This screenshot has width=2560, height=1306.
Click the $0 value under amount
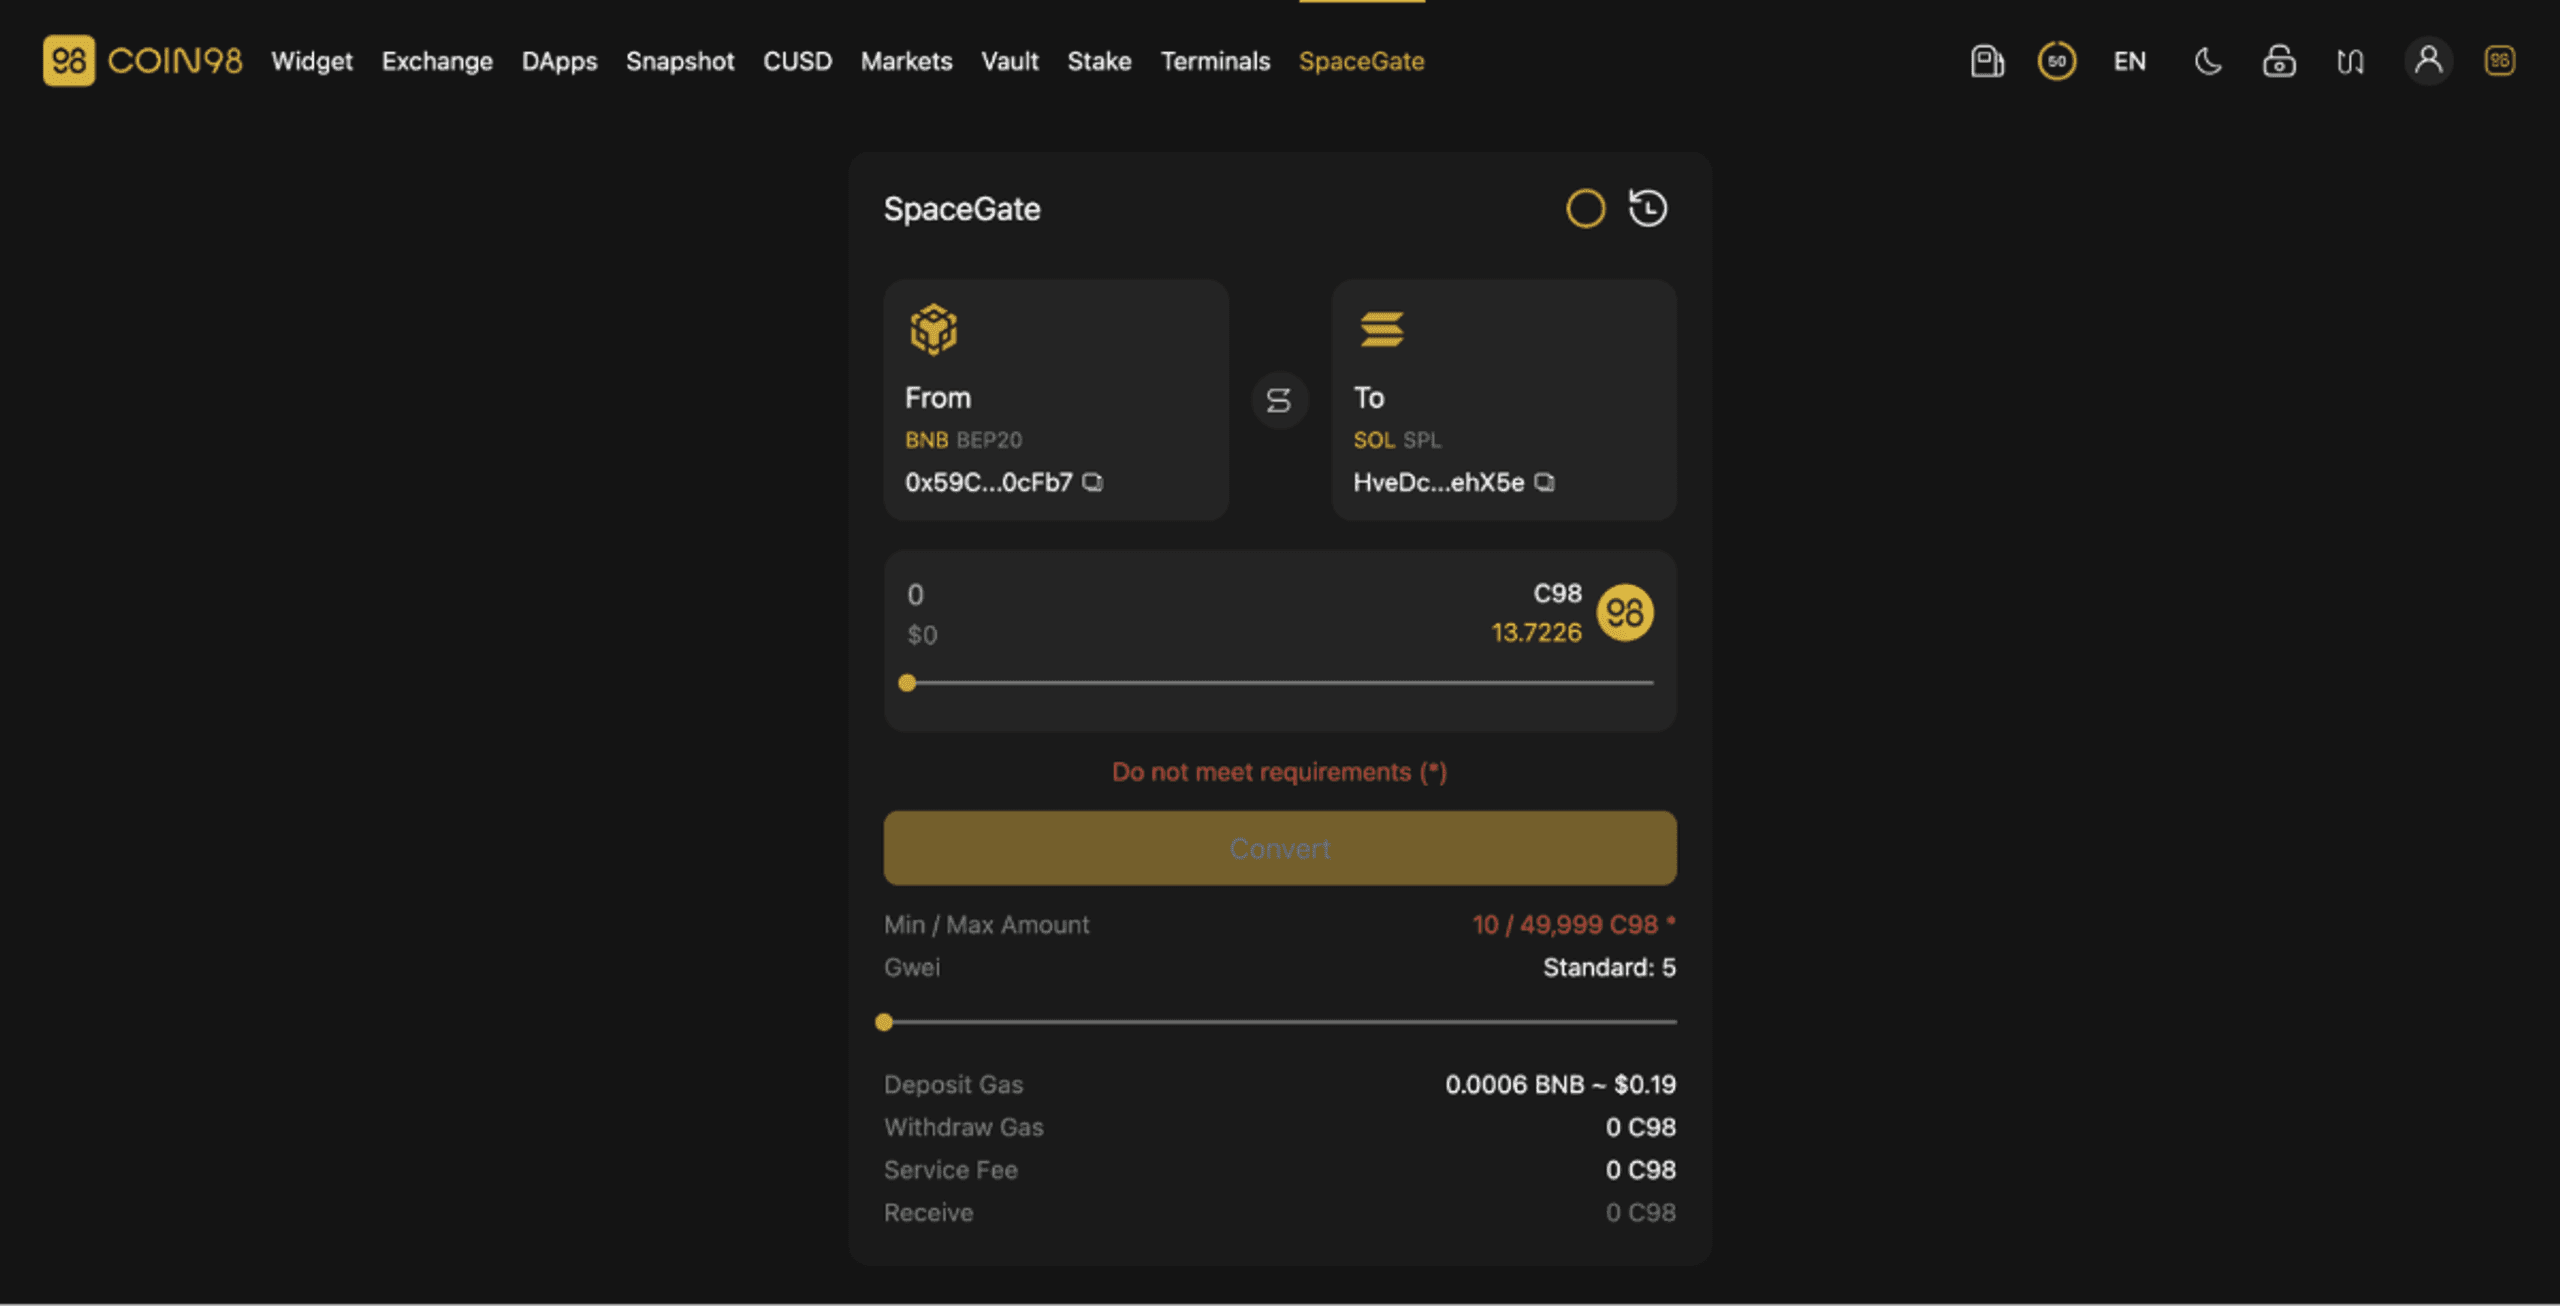(922, 635)
